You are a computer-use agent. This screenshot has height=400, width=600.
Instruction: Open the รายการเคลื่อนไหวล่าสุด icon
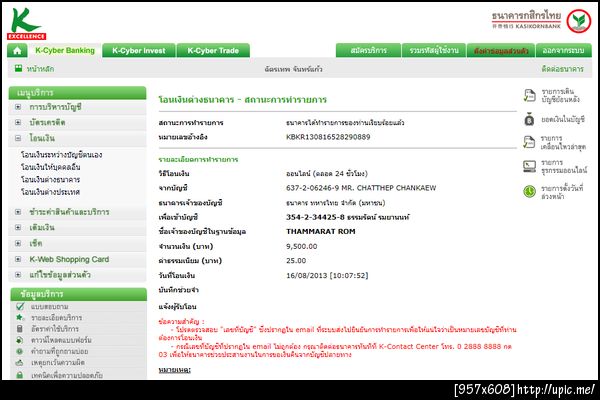(529, 142)
